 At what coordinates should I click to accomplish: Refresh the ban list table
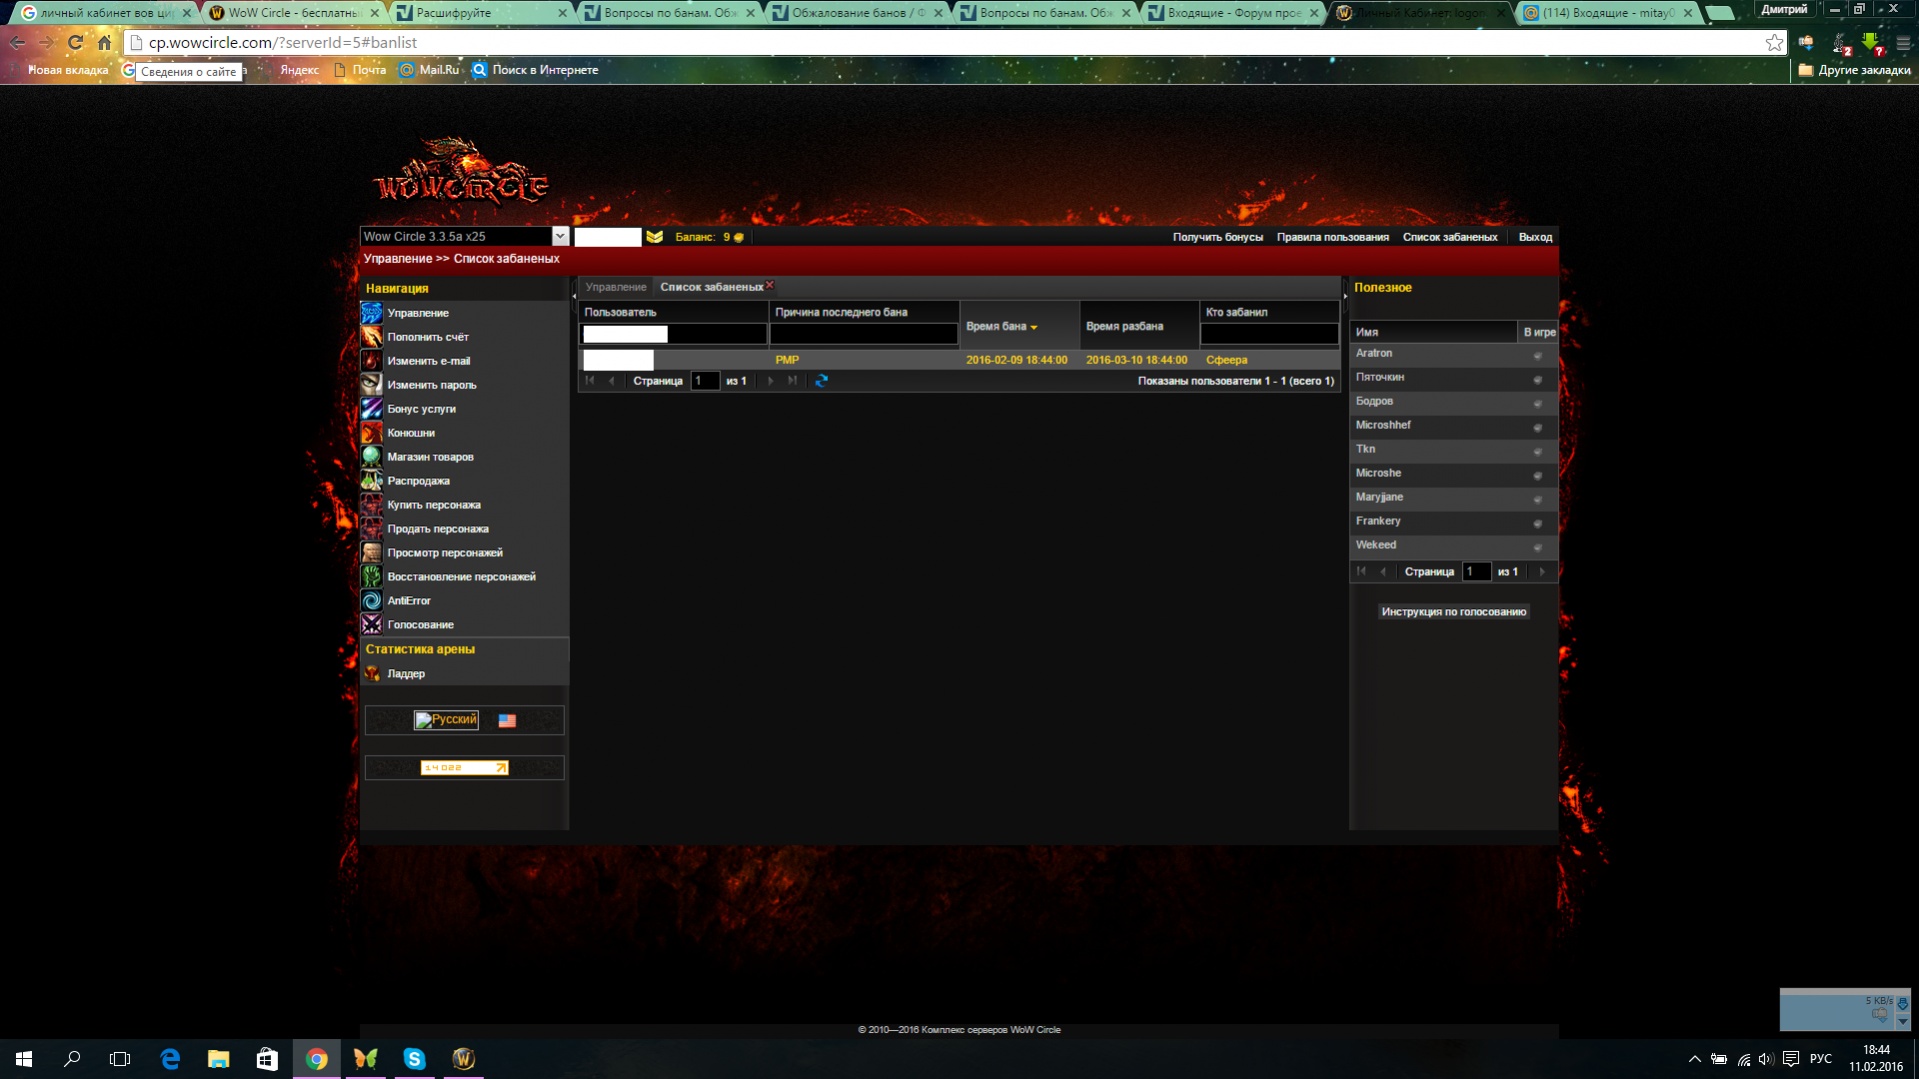(821, 381)
